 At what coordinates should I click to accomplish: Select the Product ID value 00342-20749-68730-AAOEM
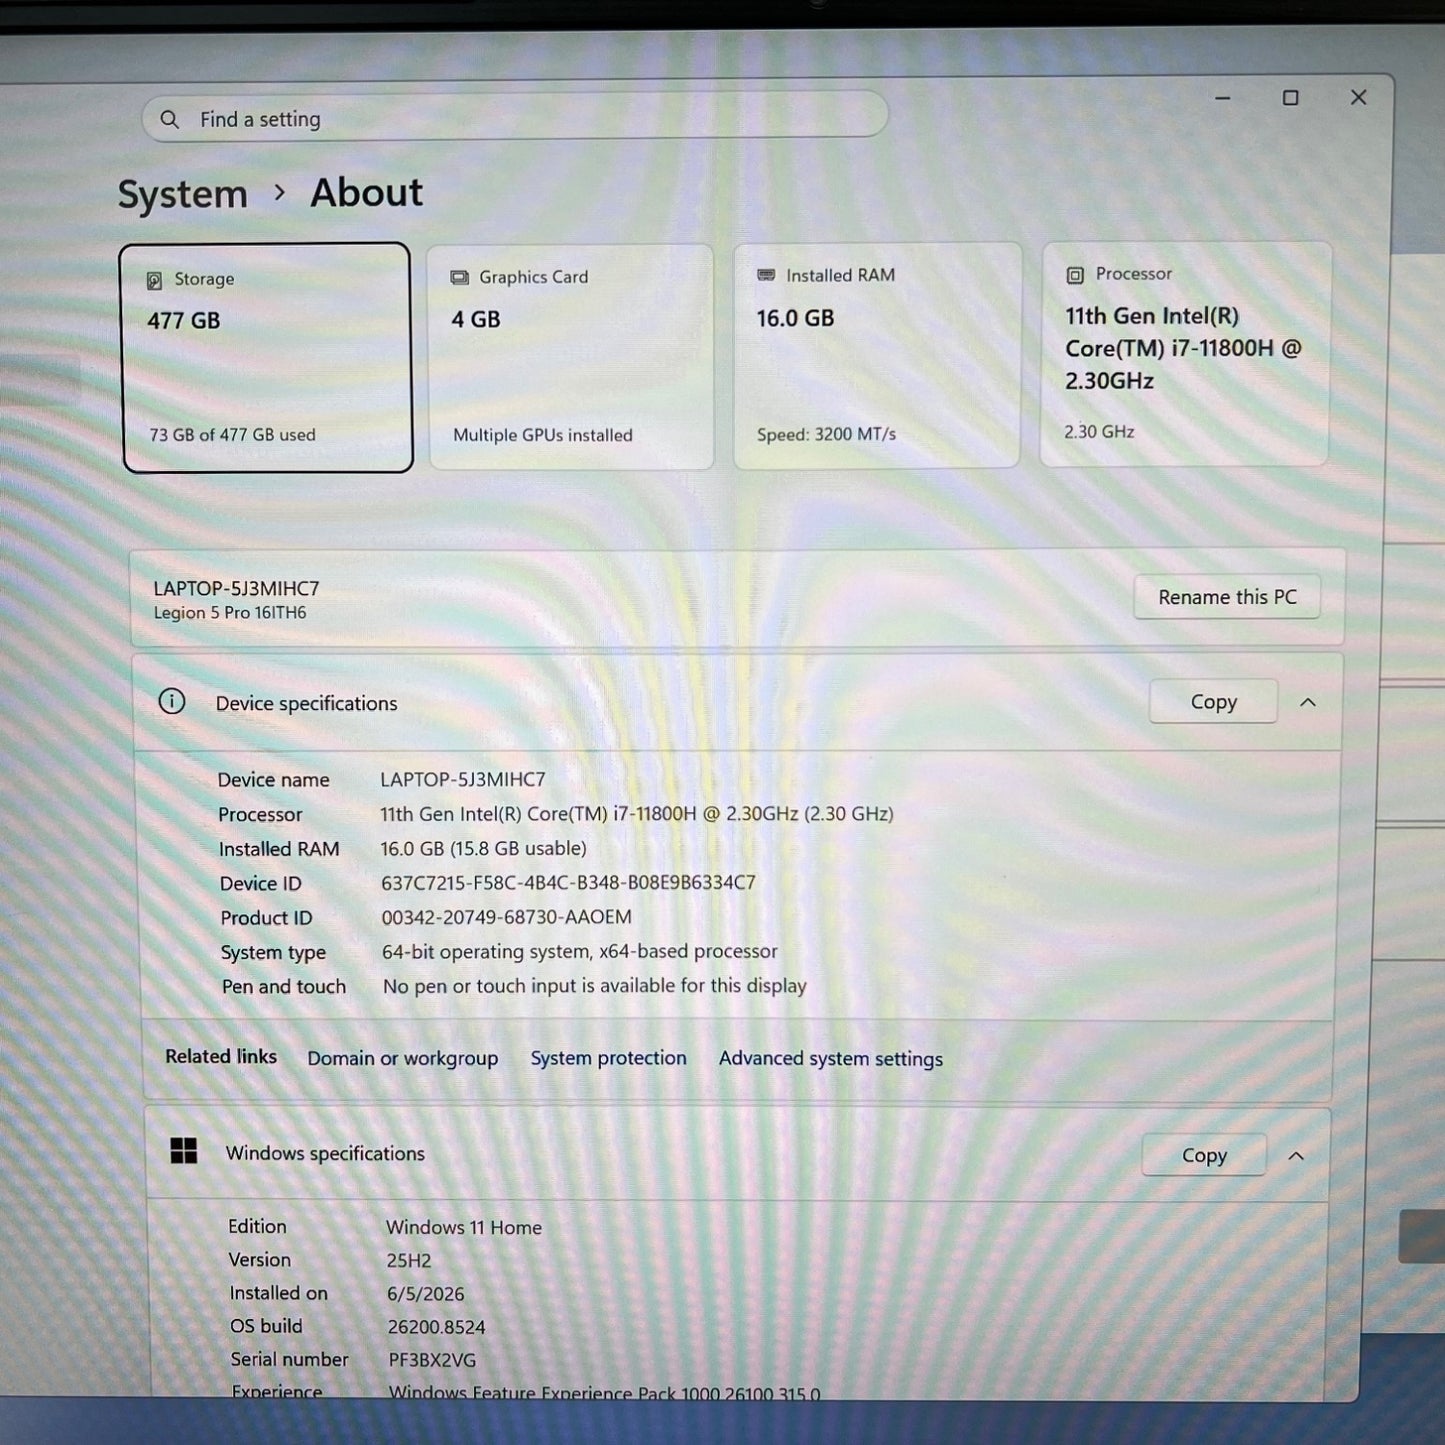point(506,917)
